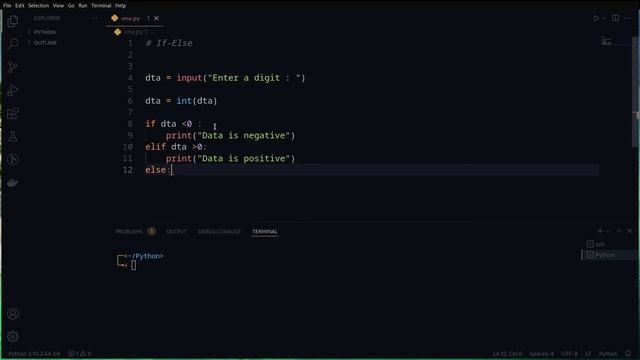
Task: Open the Help menu
Action: (120, 6)
